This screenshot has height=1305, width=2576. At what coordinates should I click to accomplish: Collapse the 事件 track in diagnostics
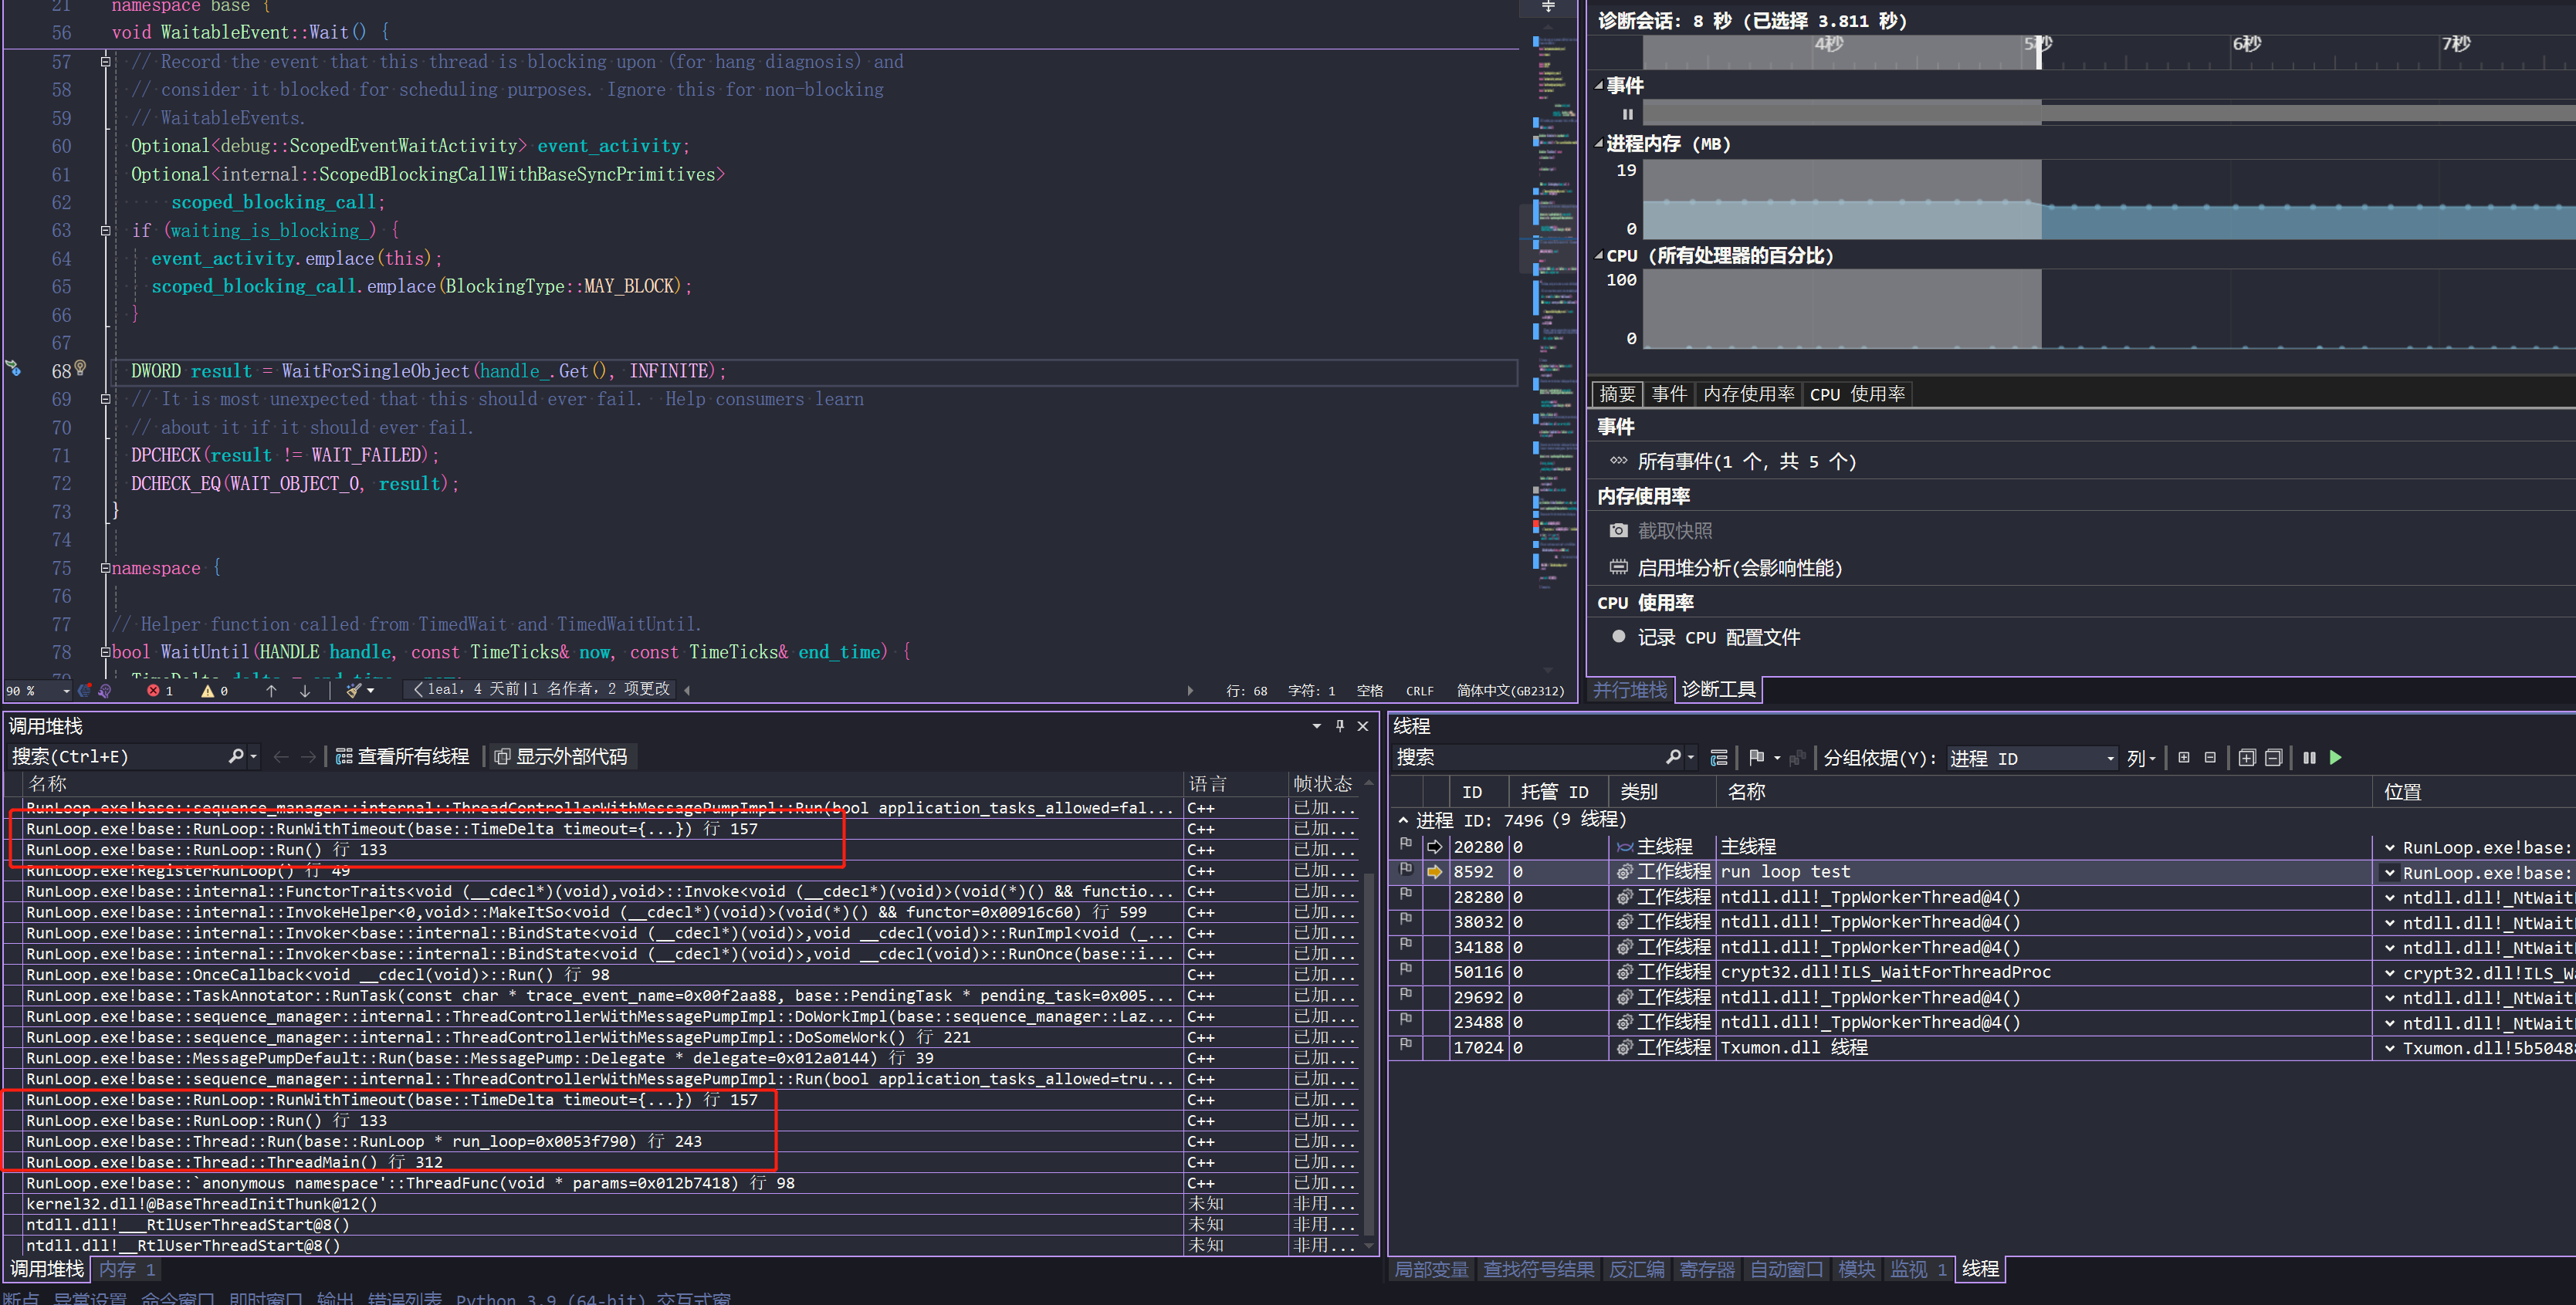click(1599, 86)
